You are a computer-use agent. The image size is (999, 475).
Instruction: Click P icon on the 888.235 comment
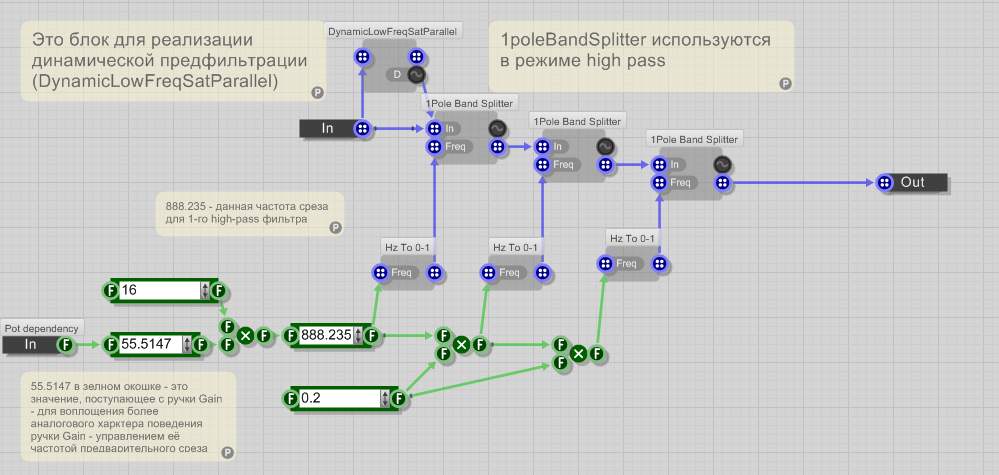coord(336,227)
